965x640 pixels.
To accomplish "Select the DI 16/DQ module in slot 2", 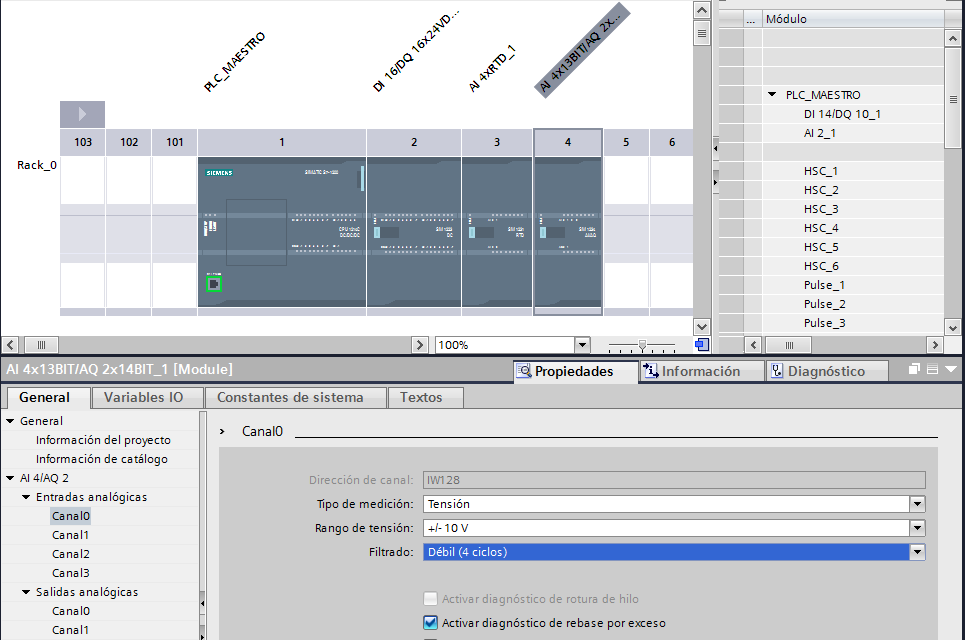I will pos(413,232).
